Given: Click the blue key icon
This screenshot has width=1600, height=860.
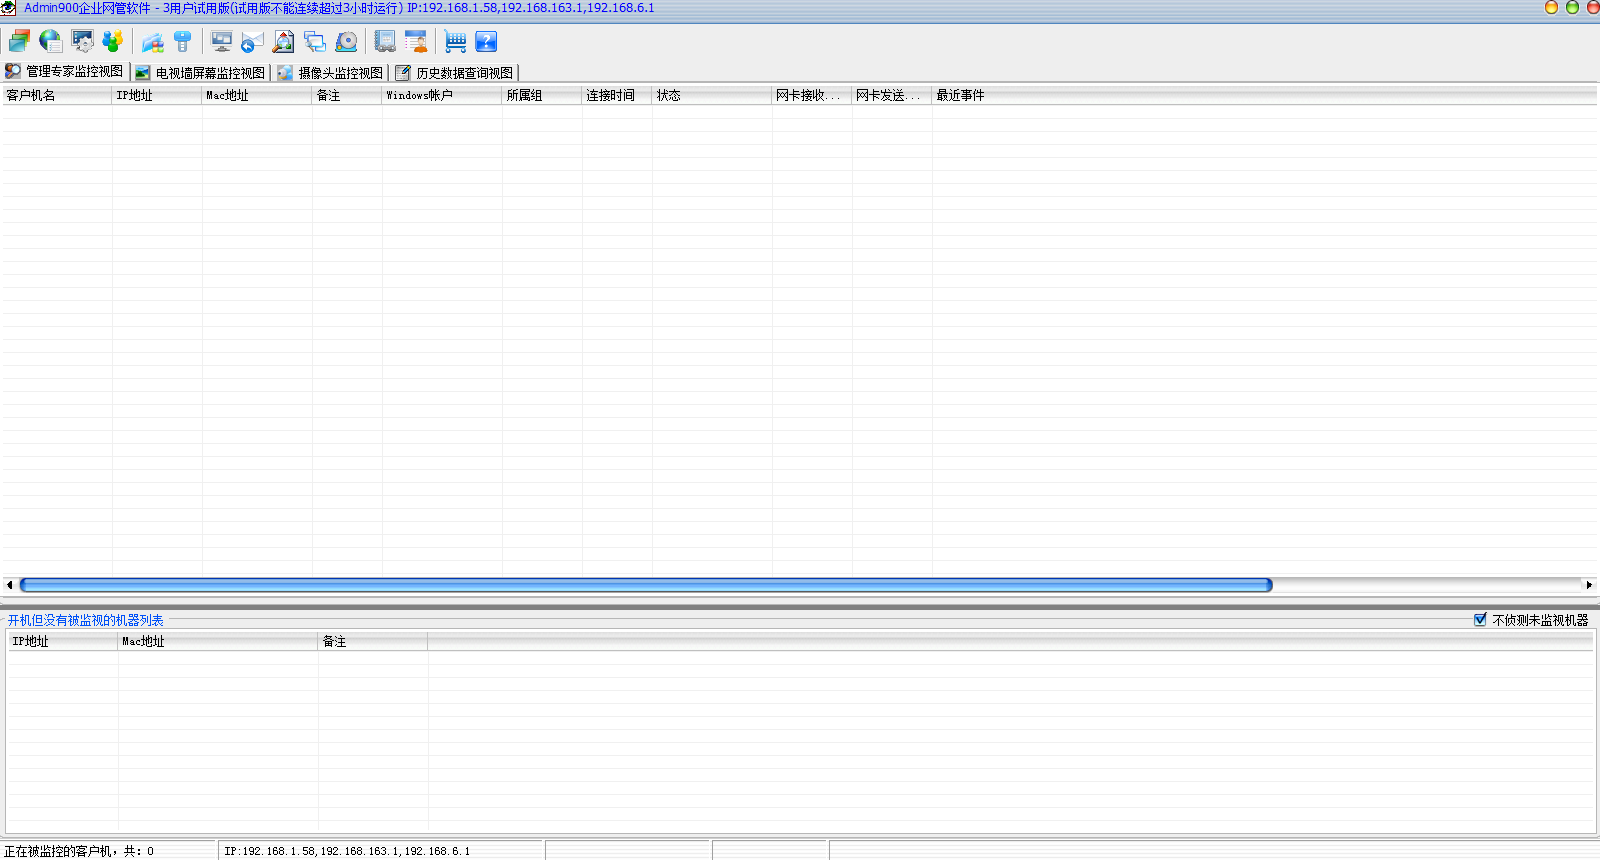Looking at the screenshot, I should (x=182, y=41).
